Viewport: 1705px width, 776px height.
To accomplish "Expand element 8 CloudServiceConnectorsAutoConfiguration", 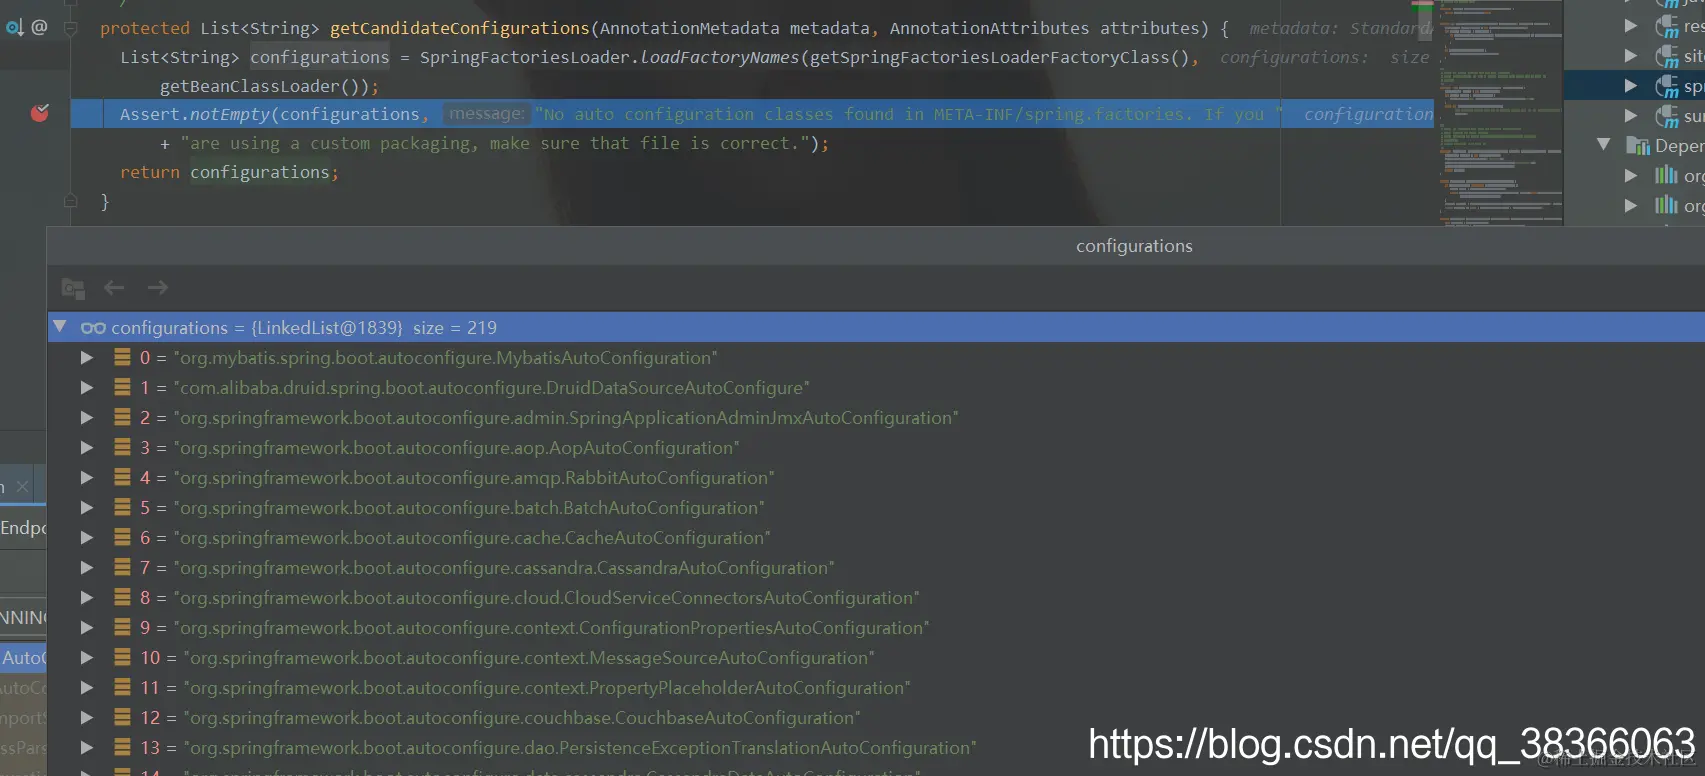I will tap(87, 597).
